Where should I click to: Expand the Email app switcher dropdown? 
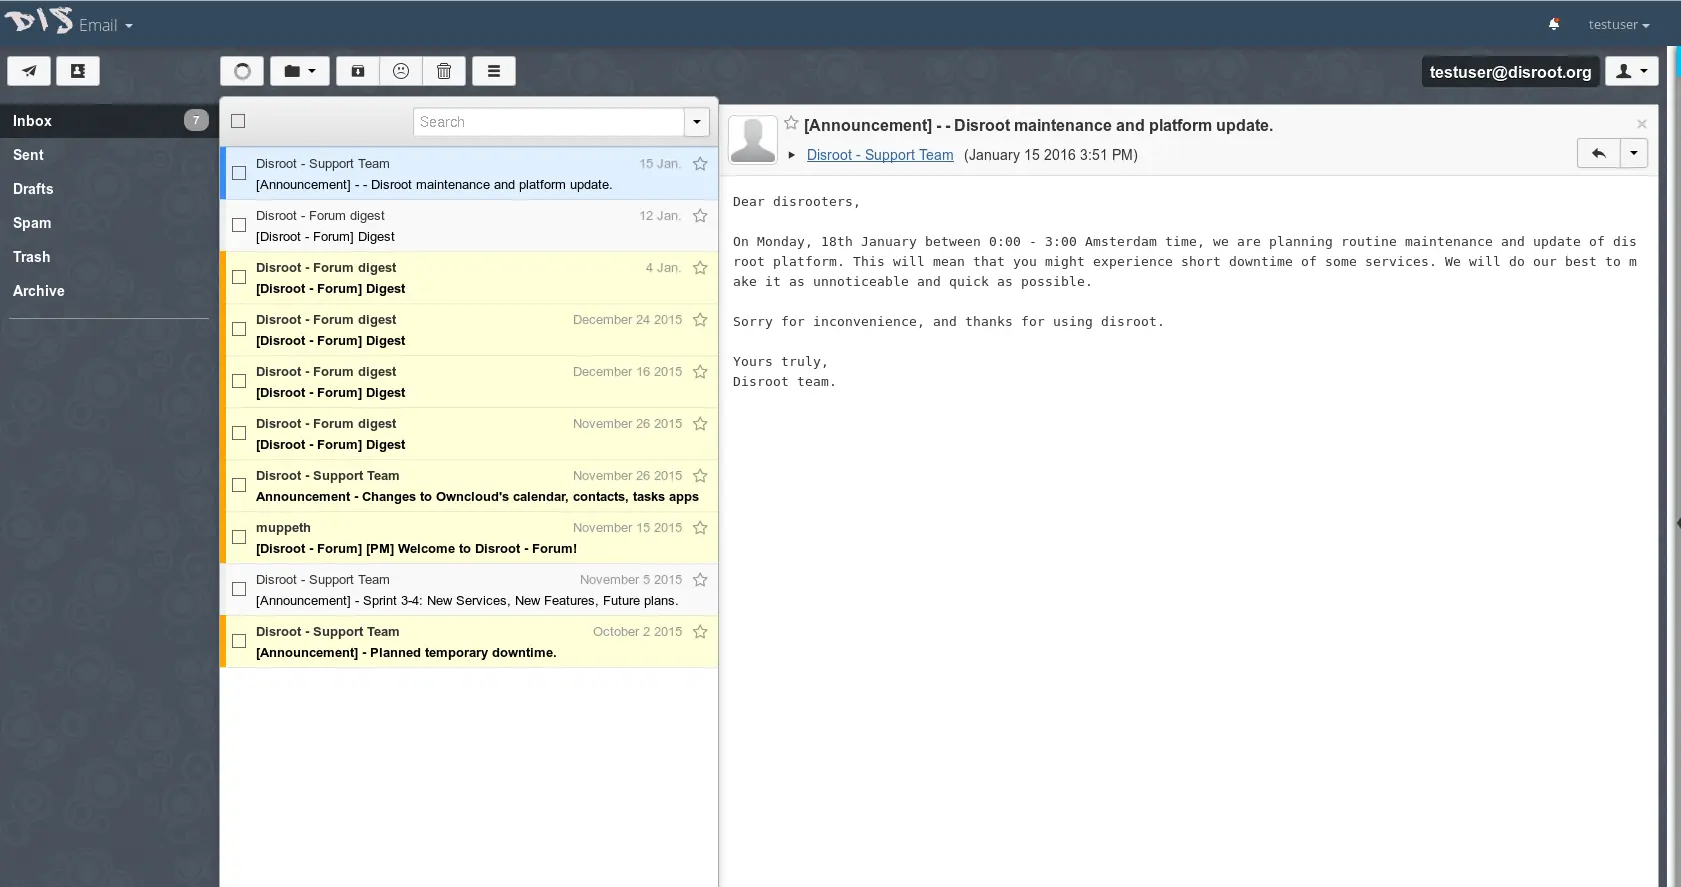pyautogui.click(x=106, y=25)
